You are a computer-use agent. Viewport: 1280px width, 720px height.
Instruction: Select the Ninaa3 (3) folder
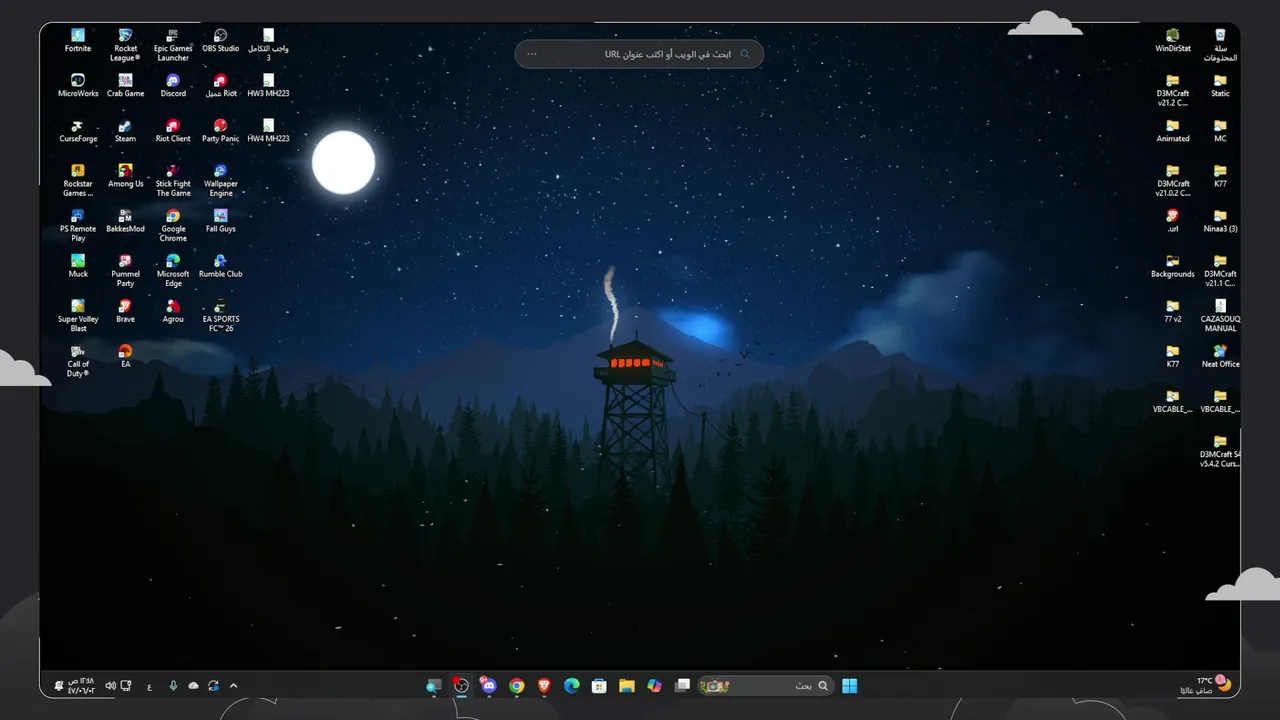pos(1220,221)
